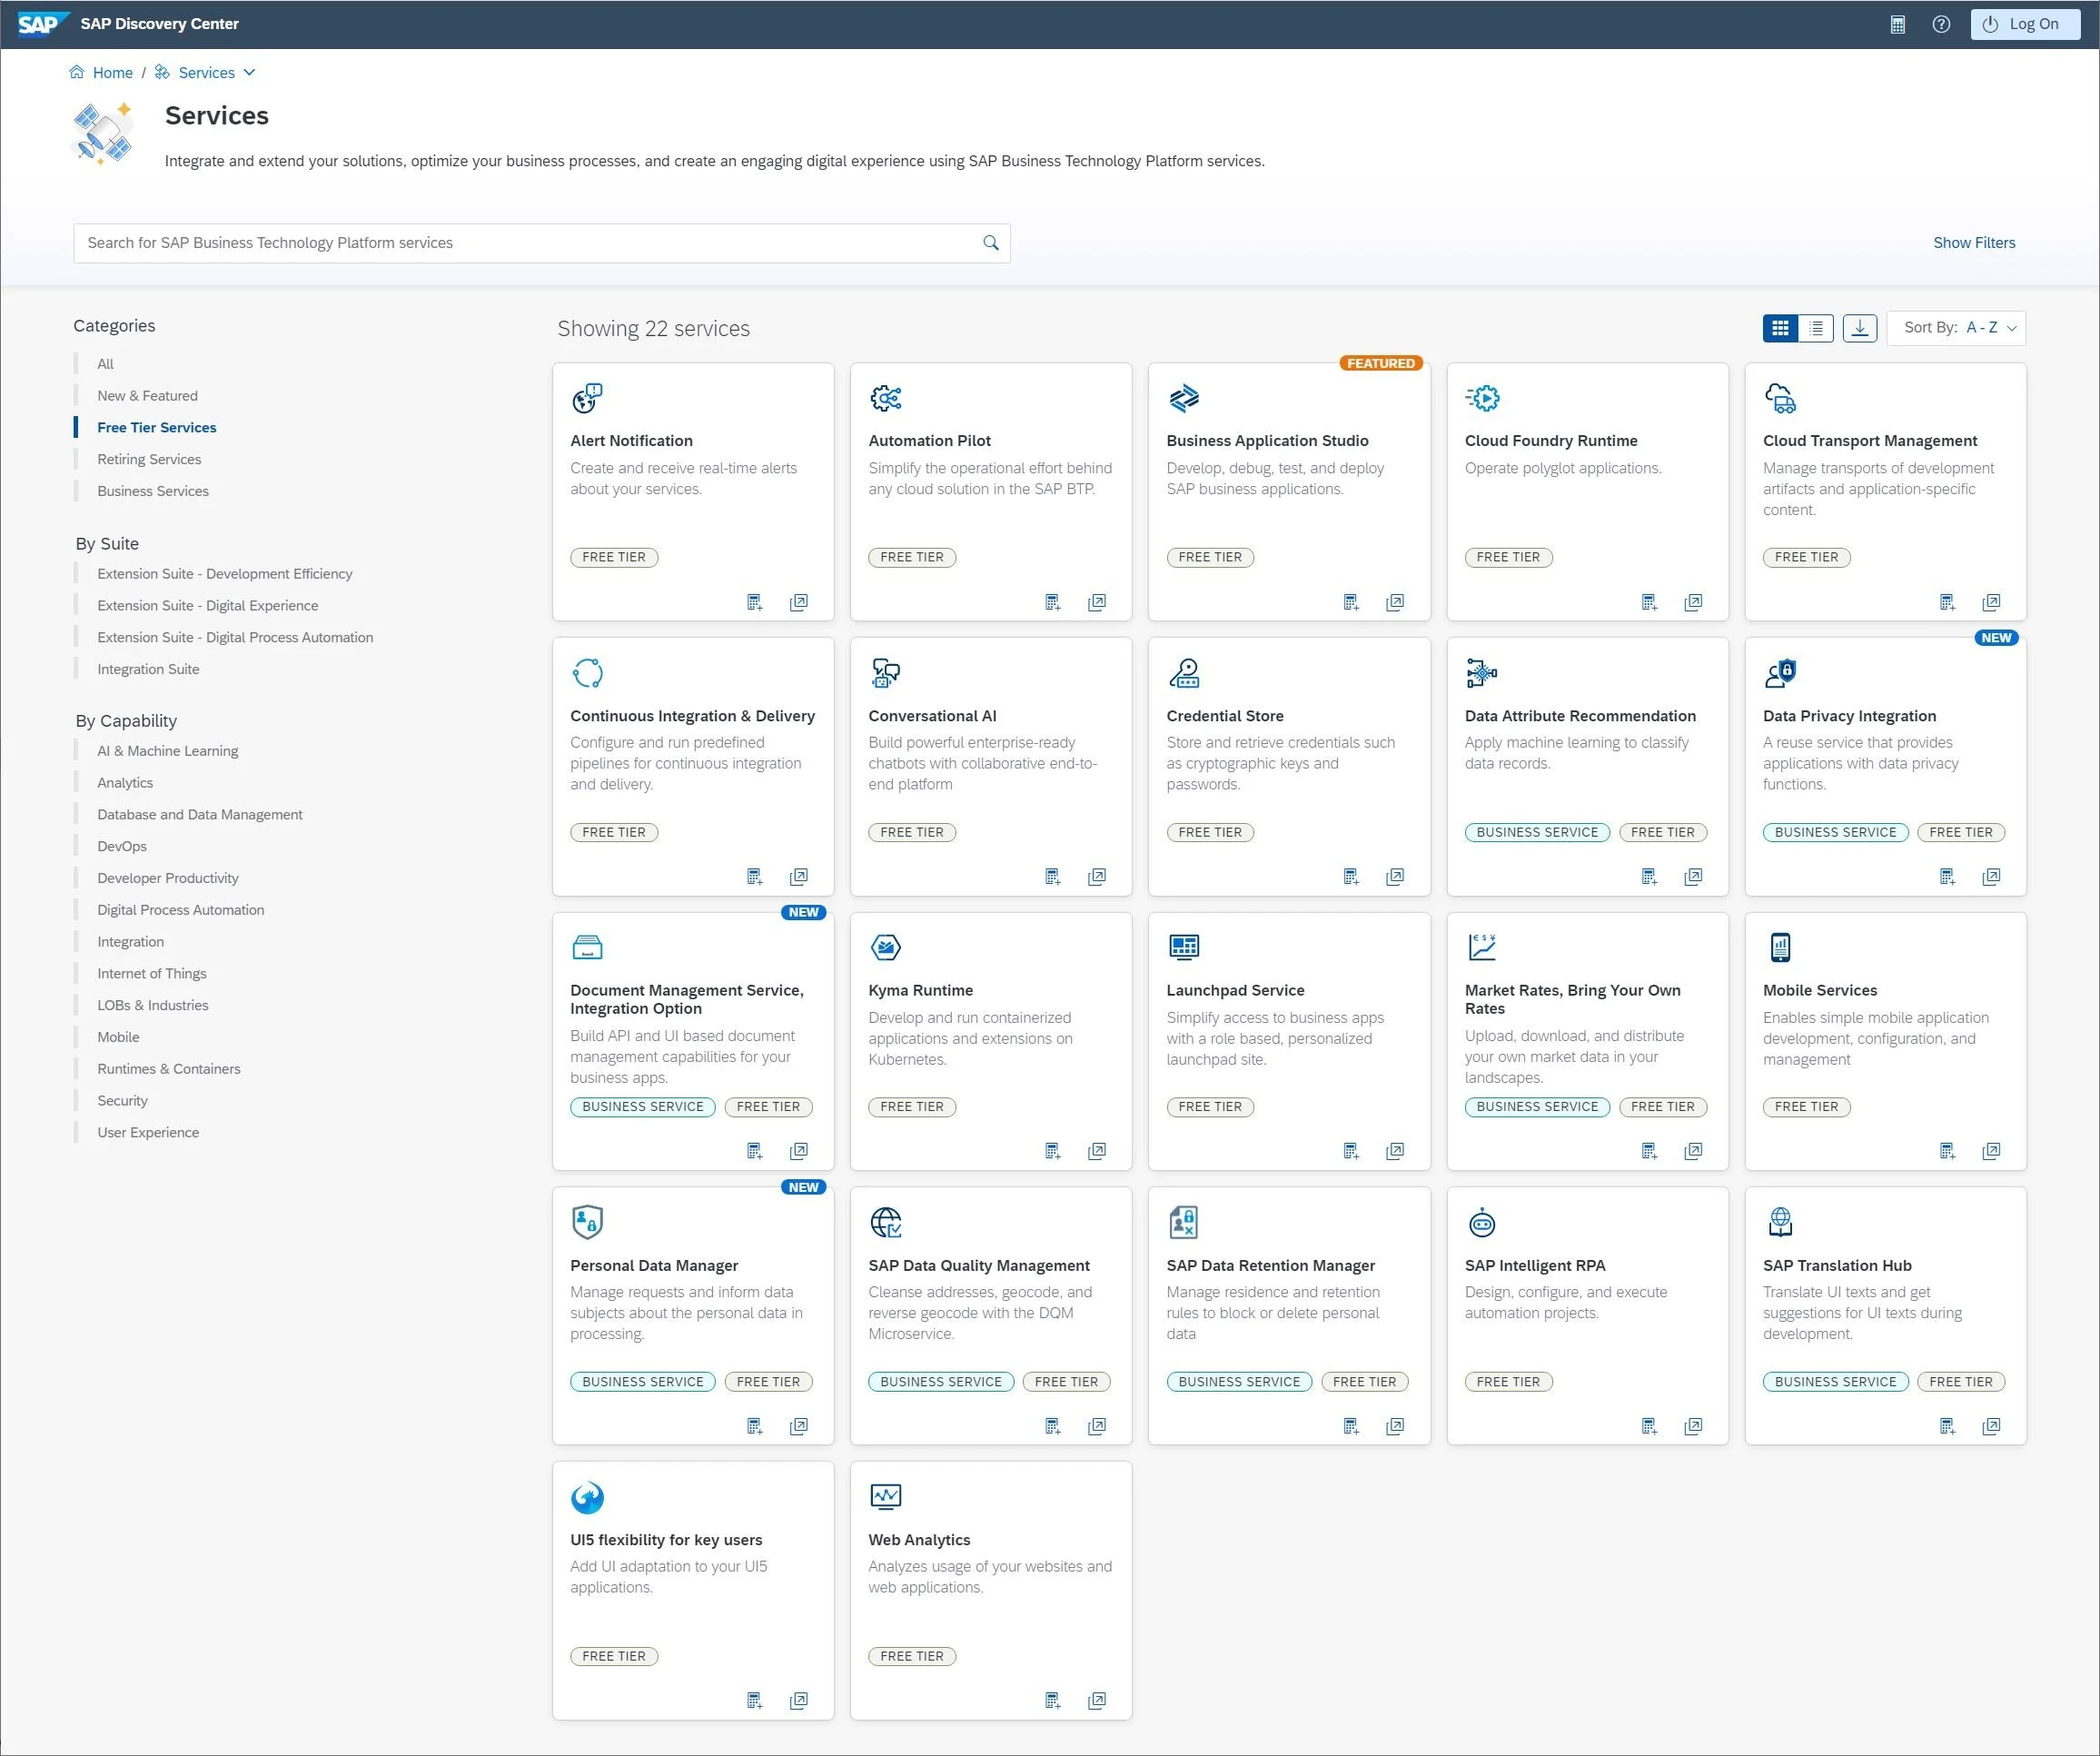2100x1756 pixels.
Task: Expand the Services breadcrumb dropdown
Action: click(249, 73)
